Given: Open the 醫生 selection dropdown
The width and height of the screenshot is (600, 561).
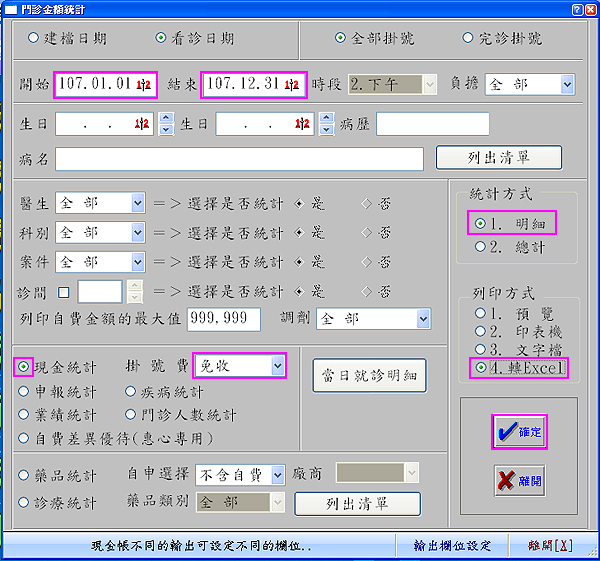Looking at the screenshot, I should click(x=138, y=203).
